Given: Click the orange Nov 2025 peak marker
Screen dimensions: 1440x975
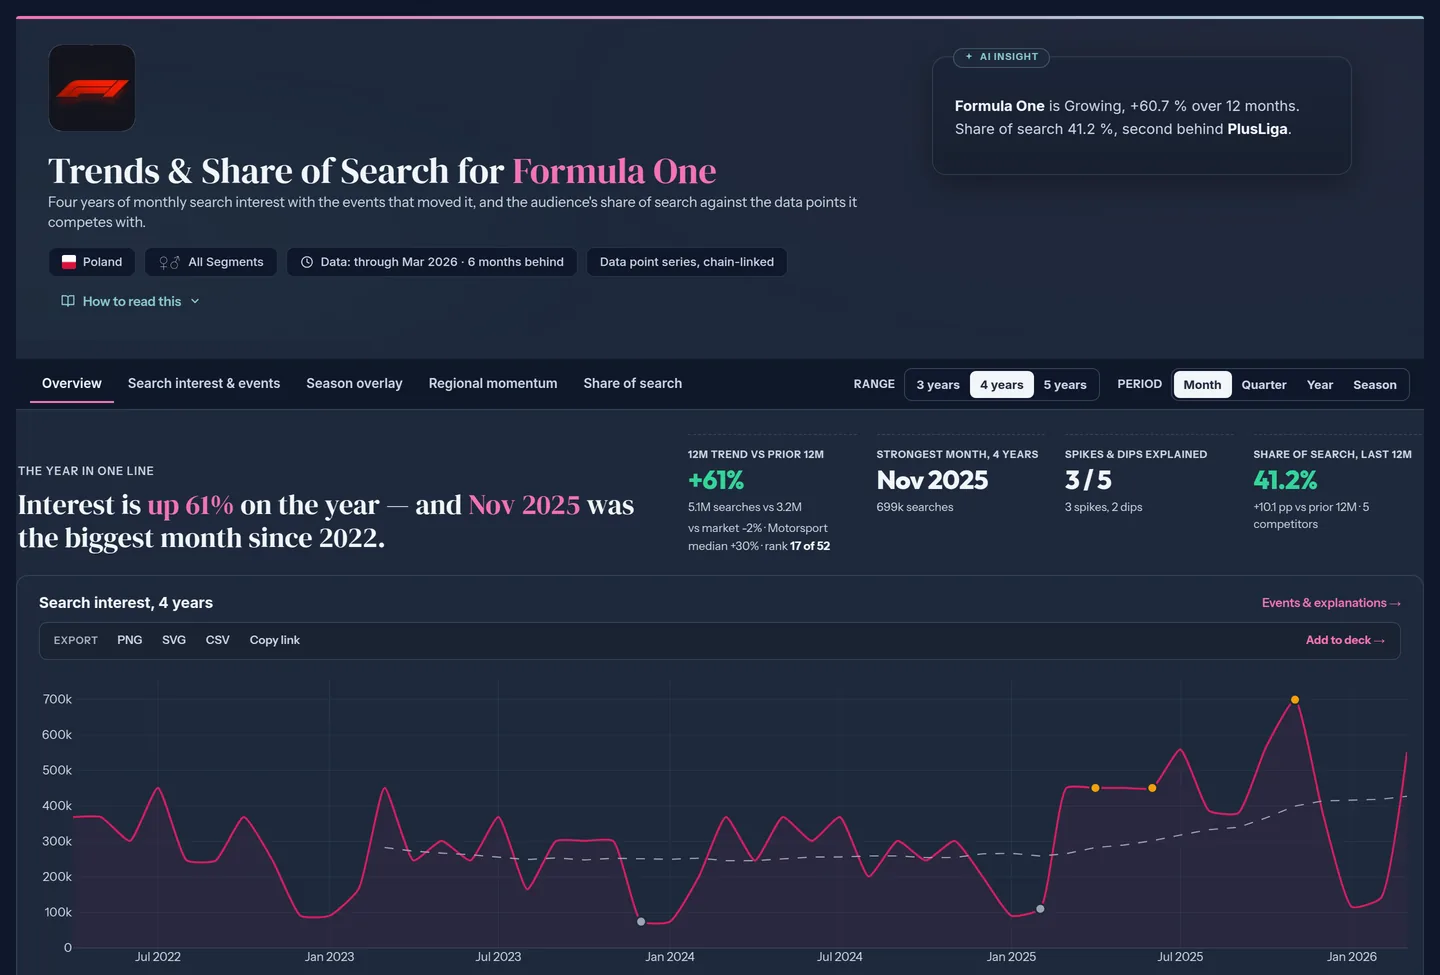Looking at the screenshot, I should pos(1295,700).
